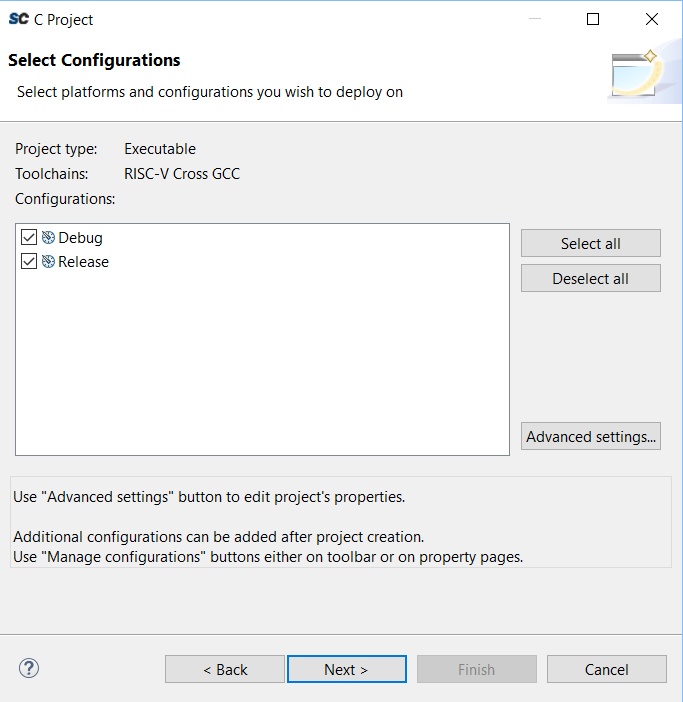This screenshot has width=683, height=702.
Task: Go to previous page with Back button
Action: pyautogui.click(x=225, y=669)
